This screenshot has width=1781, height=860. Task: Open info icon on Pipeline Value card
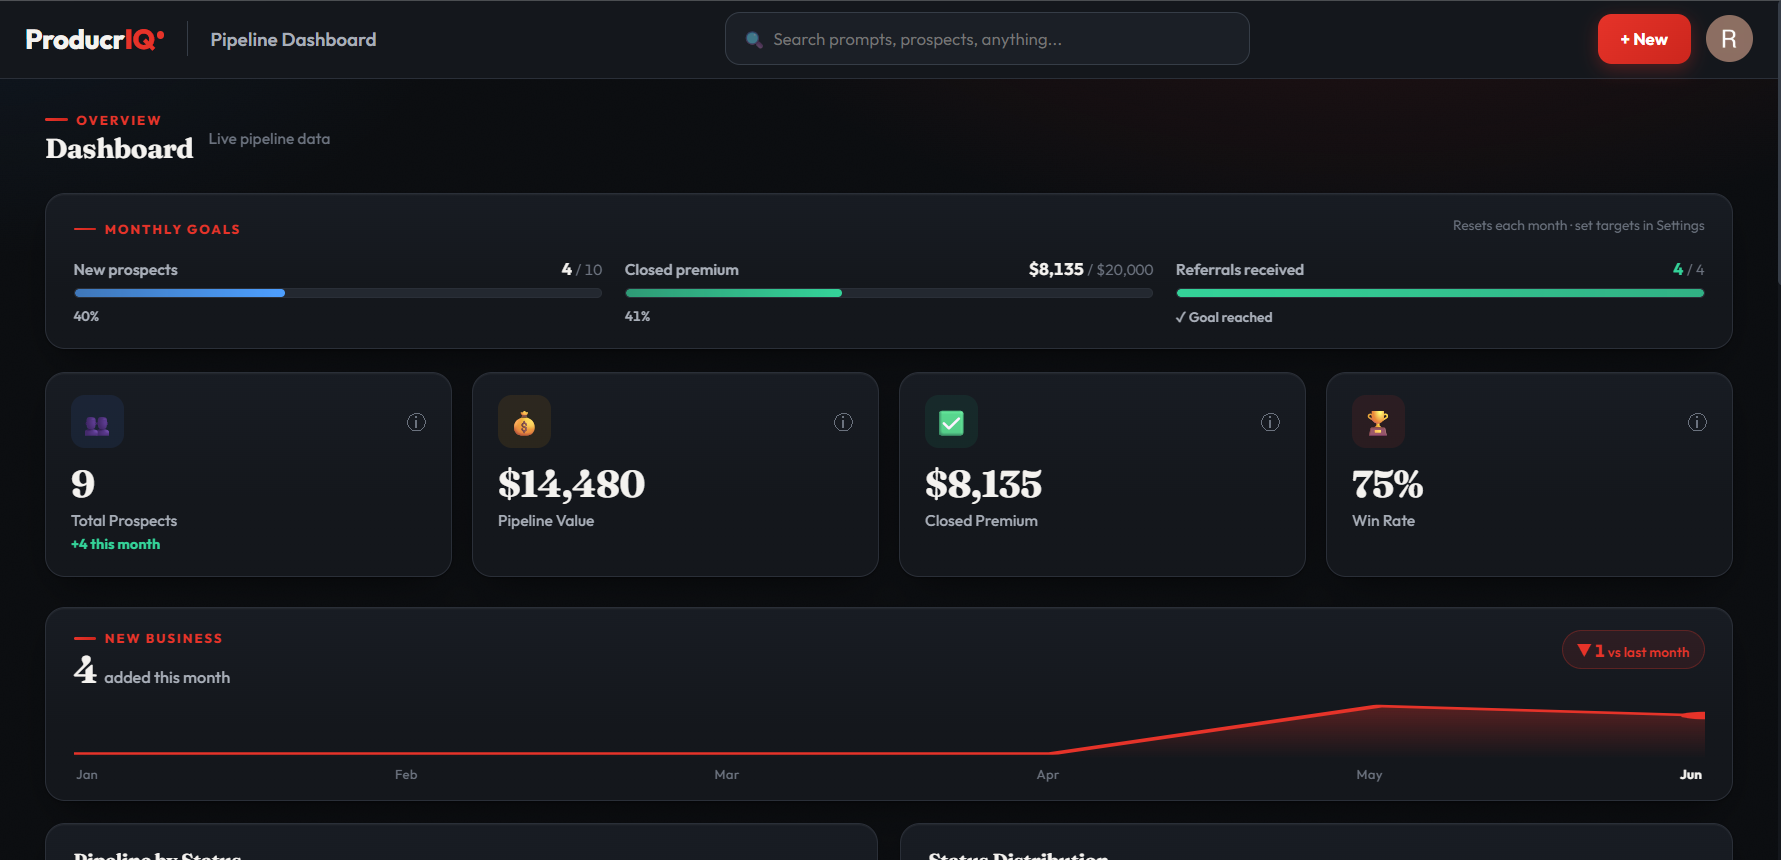click(843, 422)
